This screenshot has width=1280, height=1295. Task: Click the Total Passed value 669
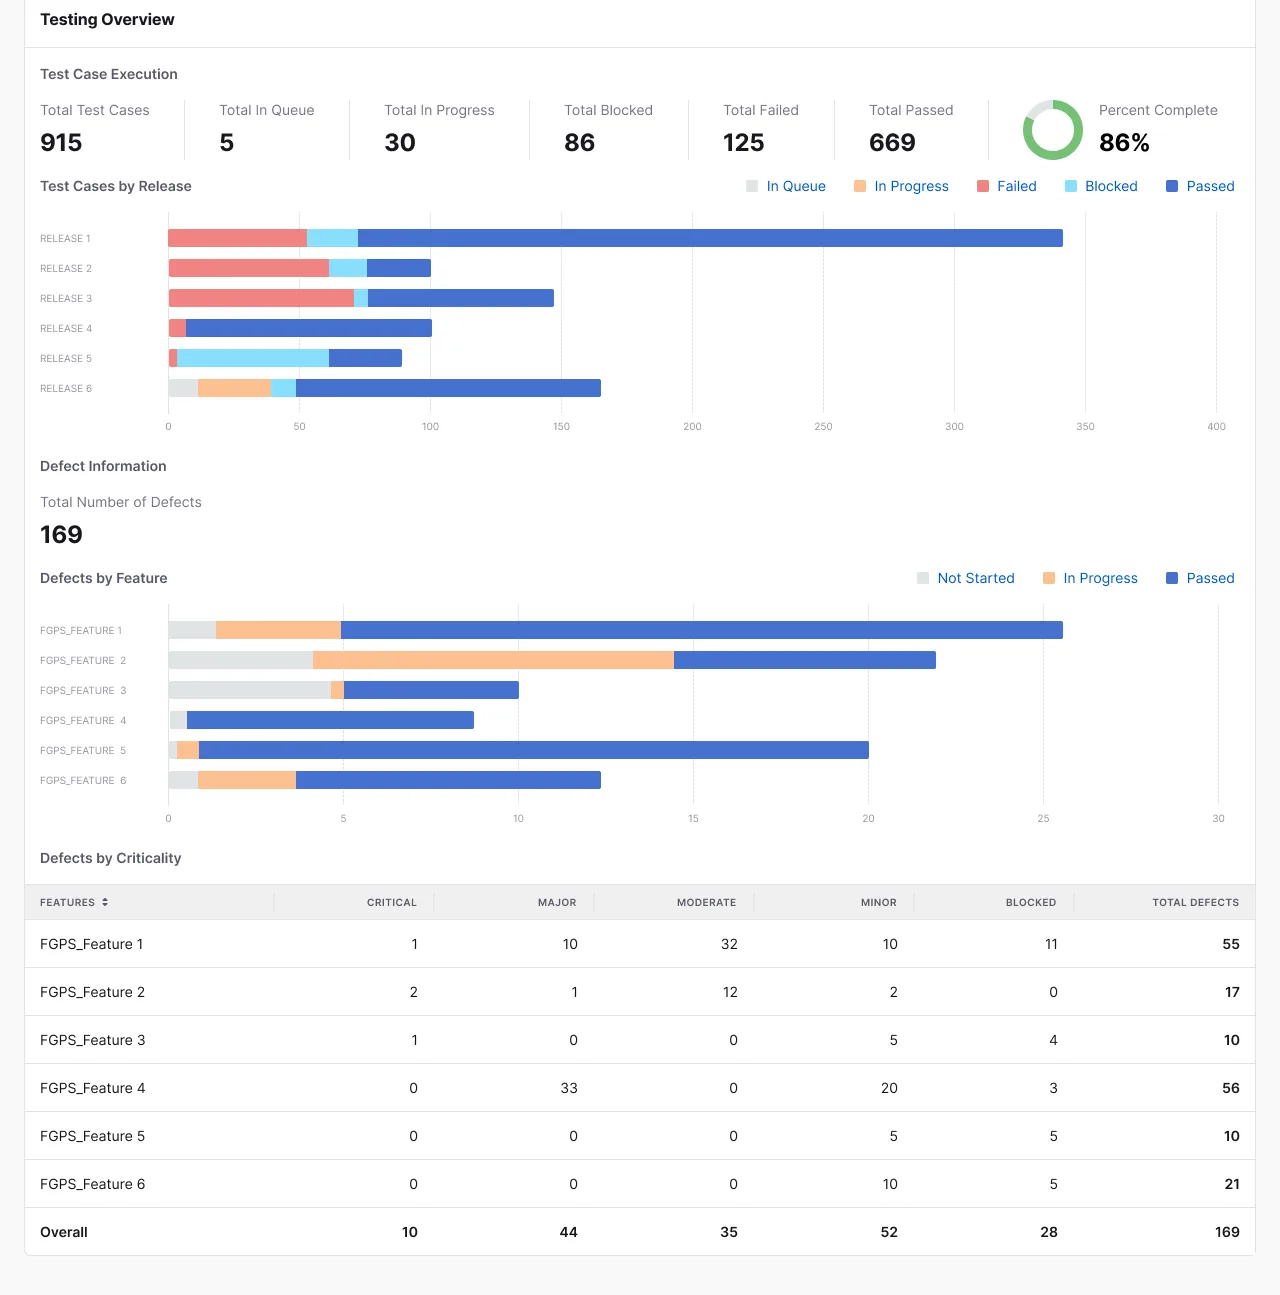[x=892, y=142]
